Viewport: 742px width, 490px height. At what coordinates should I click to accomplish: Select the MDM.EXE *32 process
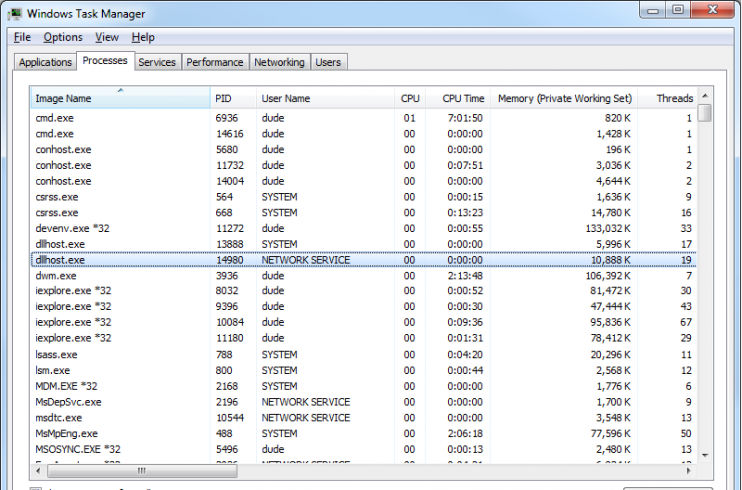(x=363, y=386)
